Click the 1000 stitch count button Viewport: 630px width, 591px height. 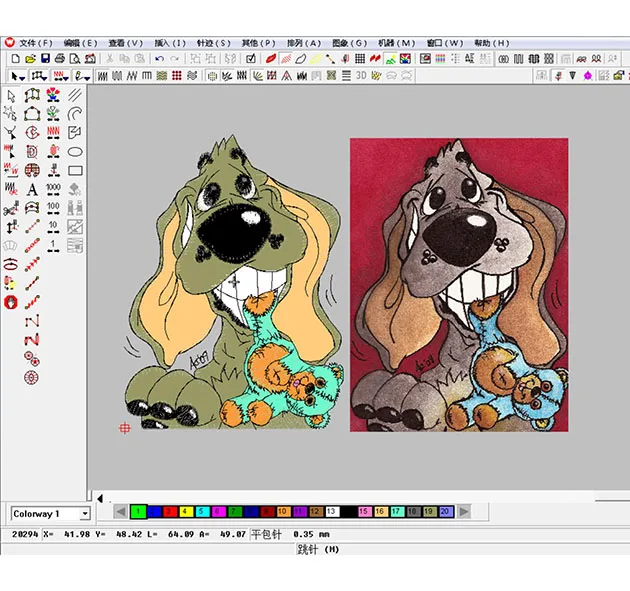pos(53,189)
